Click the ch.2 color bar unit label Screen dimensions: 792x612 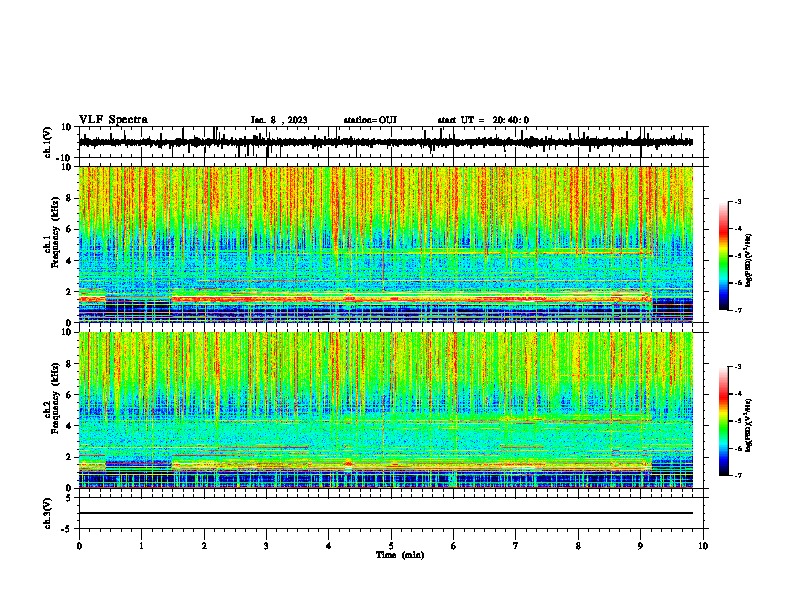point(749,425)
